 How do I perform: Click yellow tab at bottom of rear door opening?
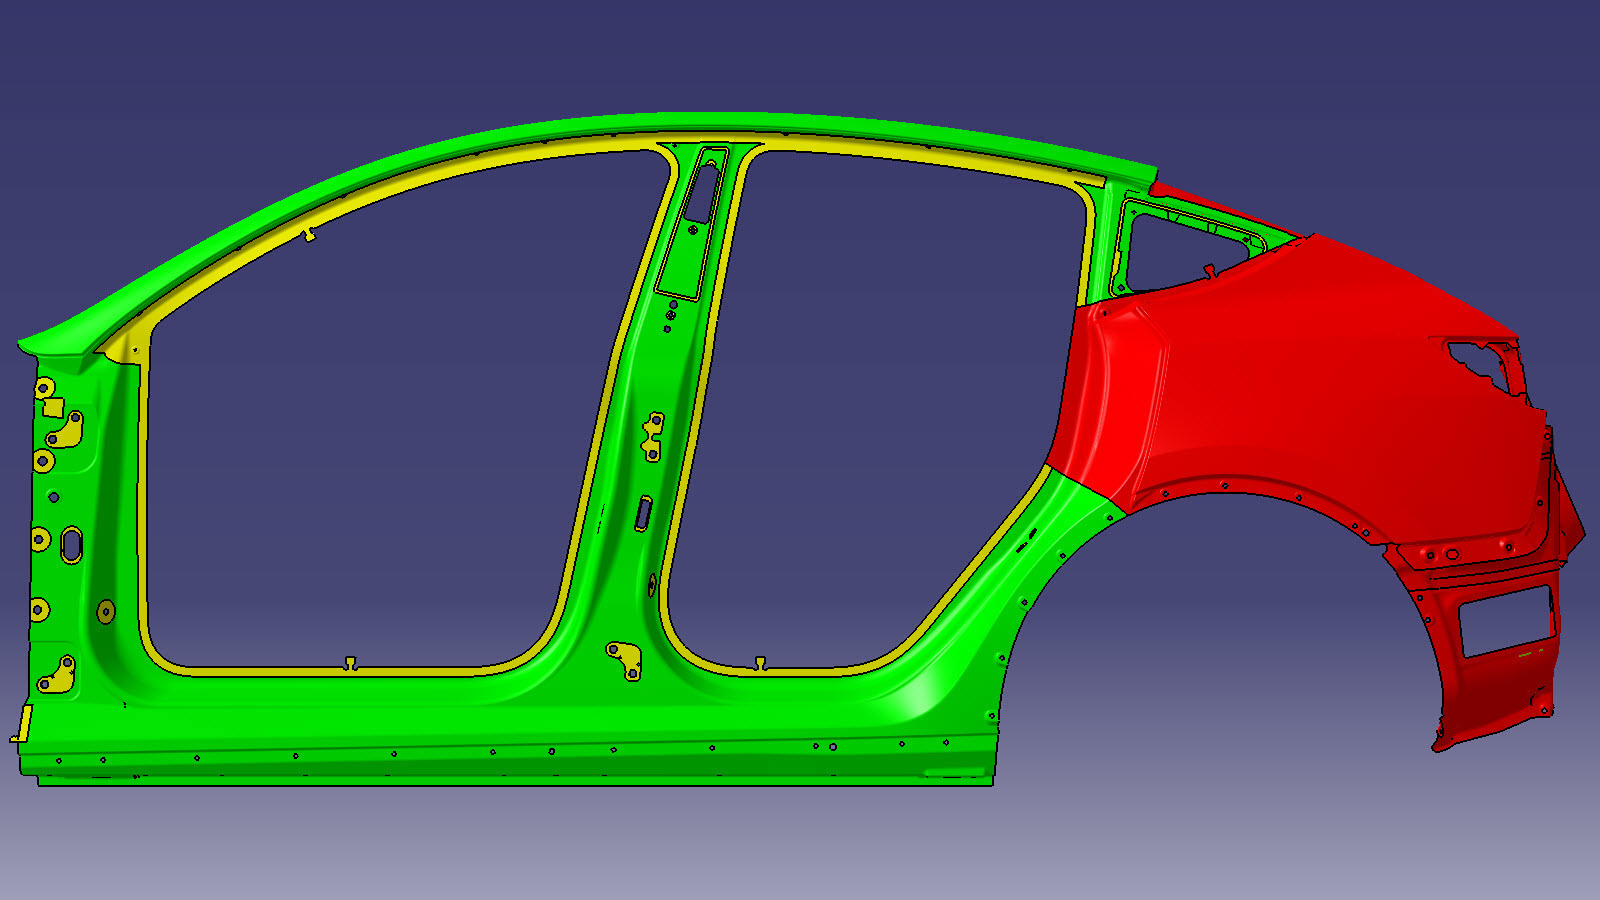tap(760, 663)
